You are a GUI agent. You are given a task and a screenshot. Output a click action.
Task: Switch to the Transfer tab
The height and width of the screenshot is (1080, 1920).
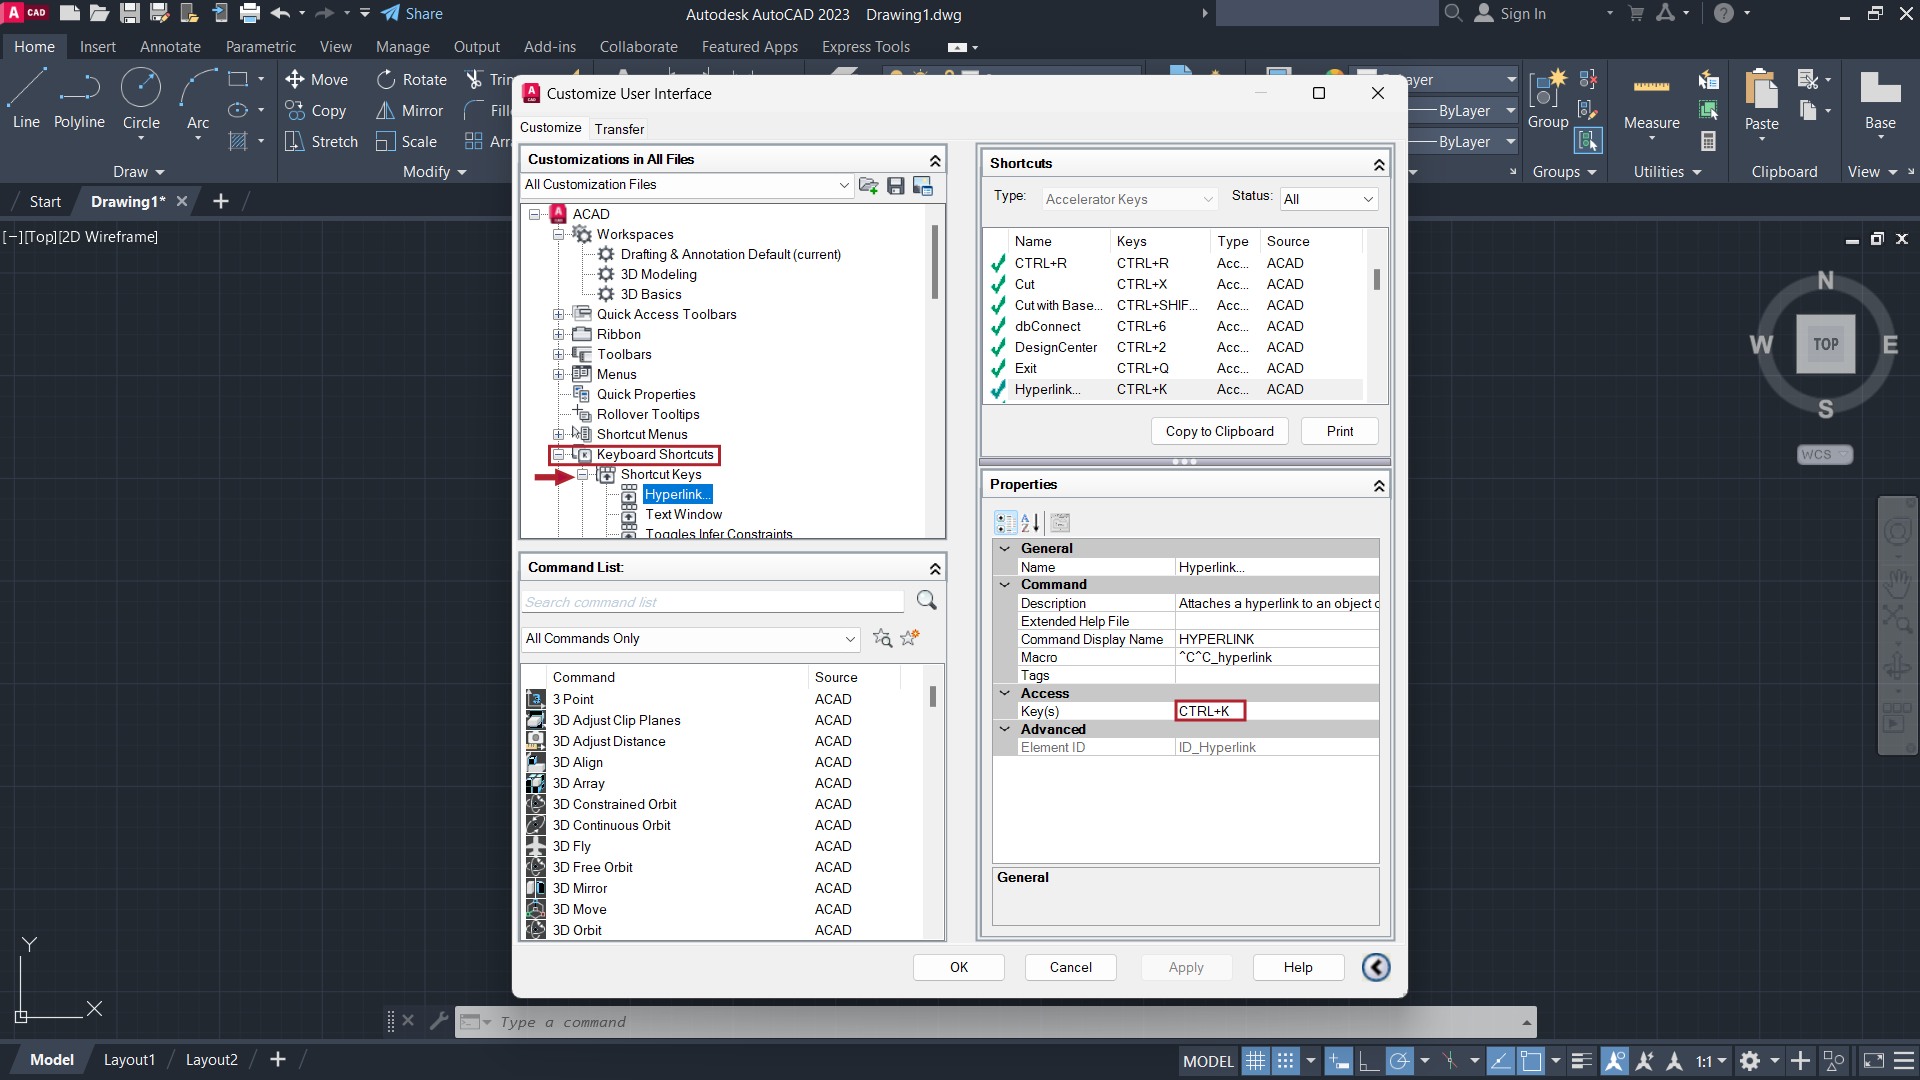pyautogui.click(x=619, y=128)
